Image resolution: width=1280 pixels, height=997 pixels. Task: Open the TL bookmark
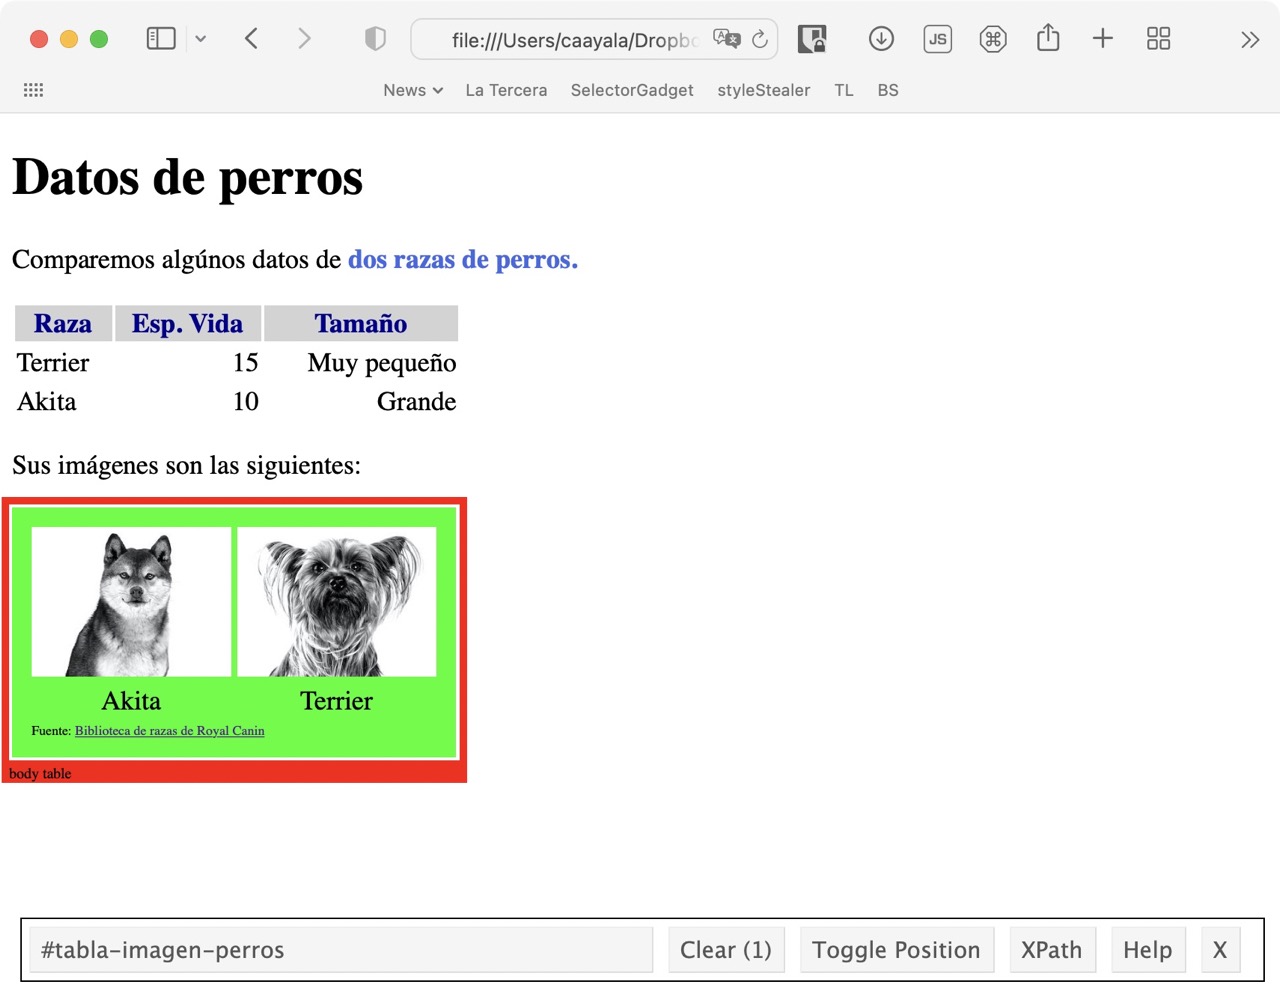844,90
